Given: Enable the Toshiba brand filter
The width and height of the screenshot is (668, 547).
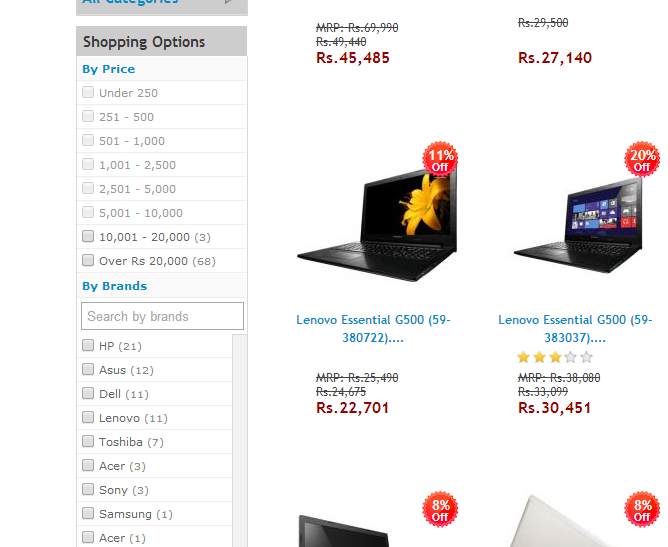Looking at the screenshot, I should 88,441.
